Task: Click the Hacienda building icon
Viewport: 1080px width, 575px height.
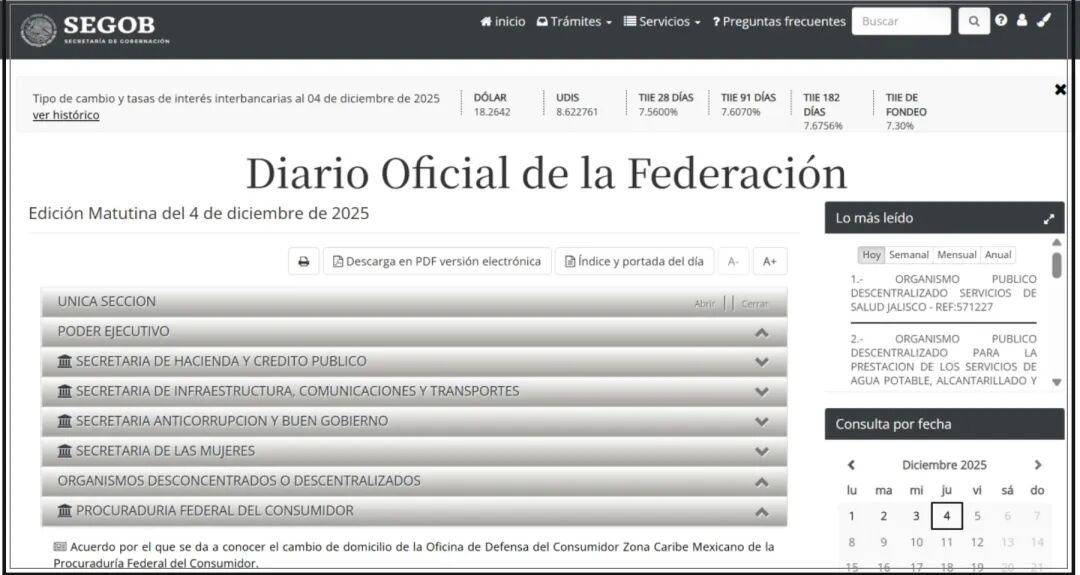Action: click(x=65, y=362)
